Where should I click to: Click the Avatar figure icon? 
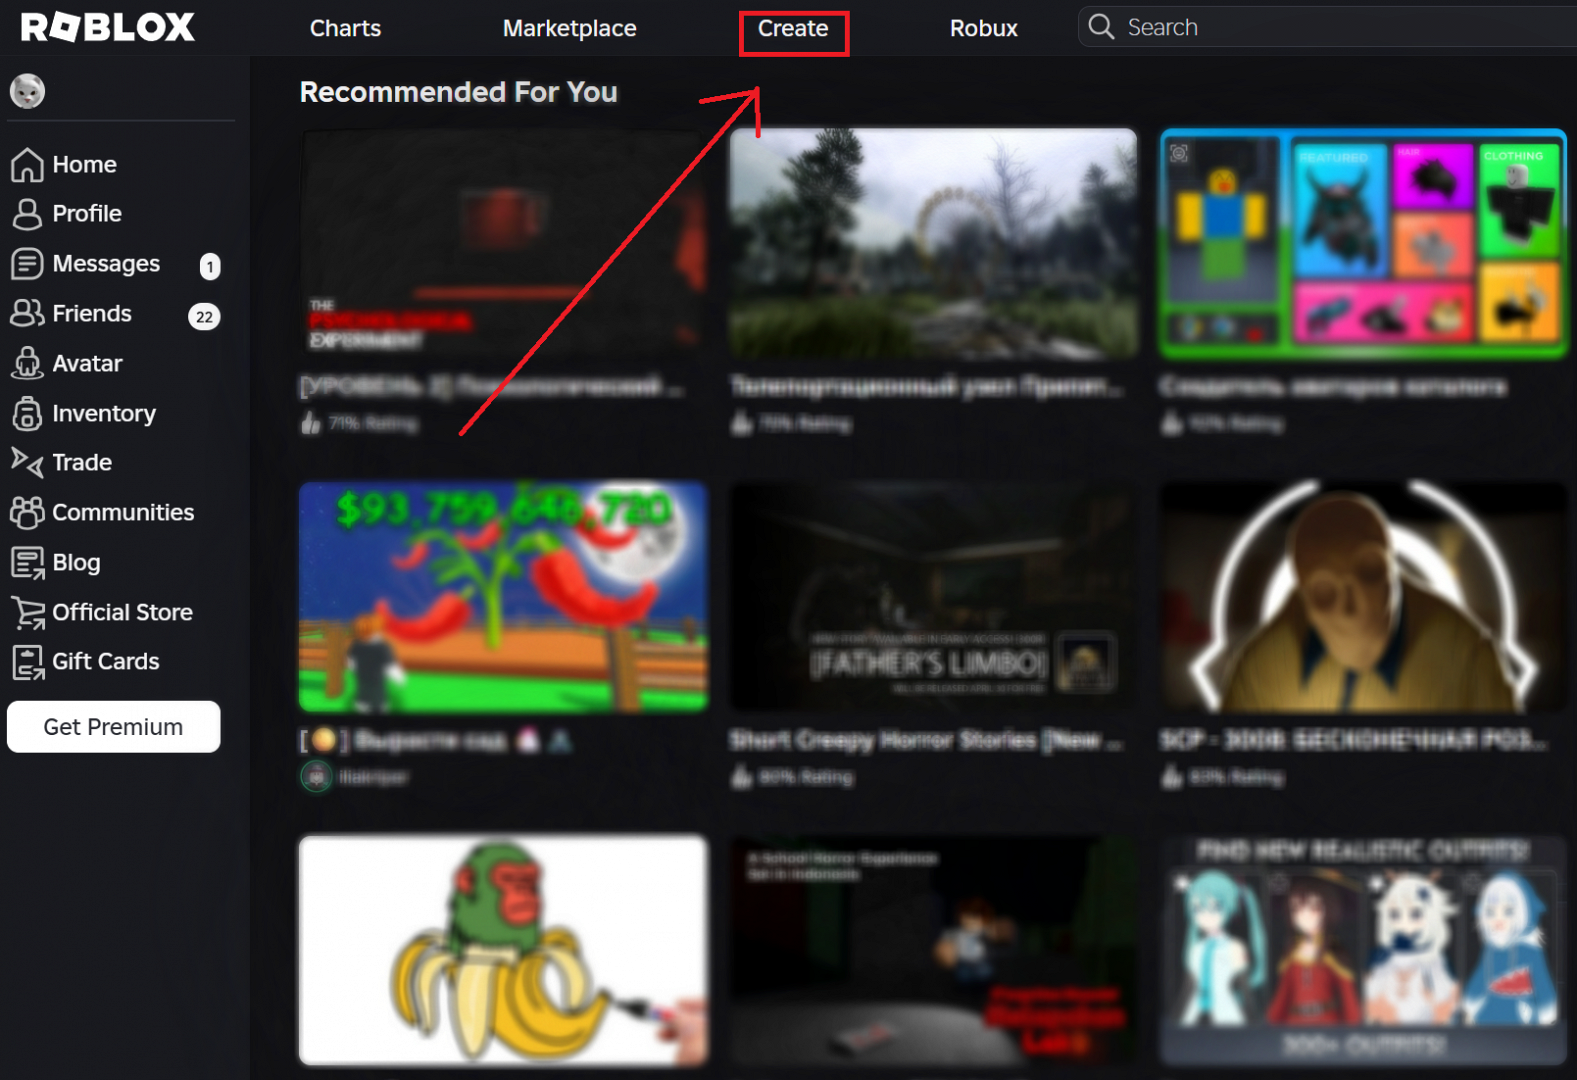(x=27, y=363)
